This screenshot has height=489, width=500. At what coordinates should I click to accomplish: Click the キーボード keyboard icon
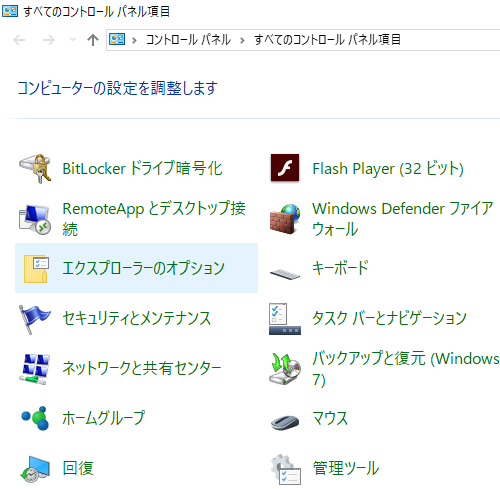point(285,274)
